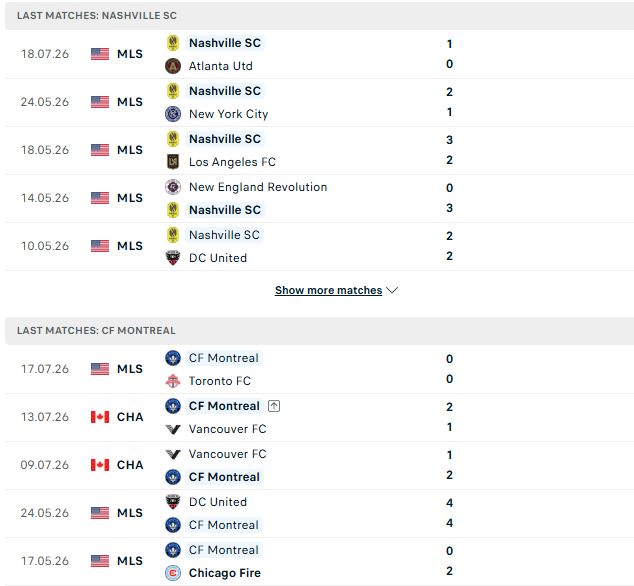Viewport: 634px width, 586px height.
Task: Open the Show more matches link
Action: (x=328, y=290)
